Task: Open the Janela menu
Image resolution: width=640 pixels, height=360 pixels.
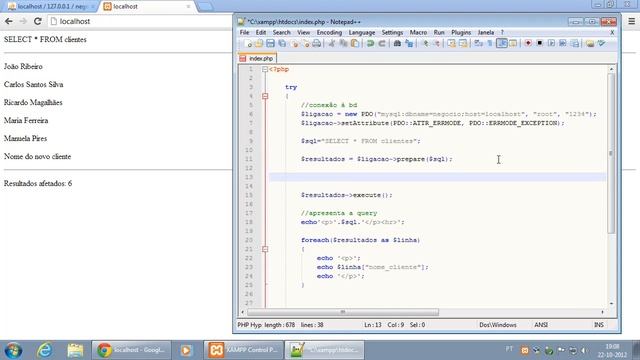Action: 486,32
